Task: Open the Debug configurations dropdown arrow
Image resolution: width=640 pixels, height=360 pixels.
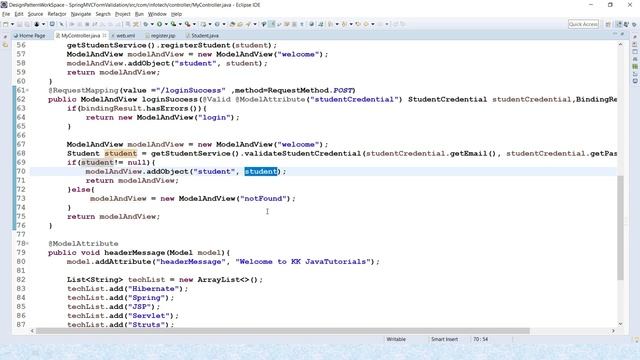Action: 152,24
